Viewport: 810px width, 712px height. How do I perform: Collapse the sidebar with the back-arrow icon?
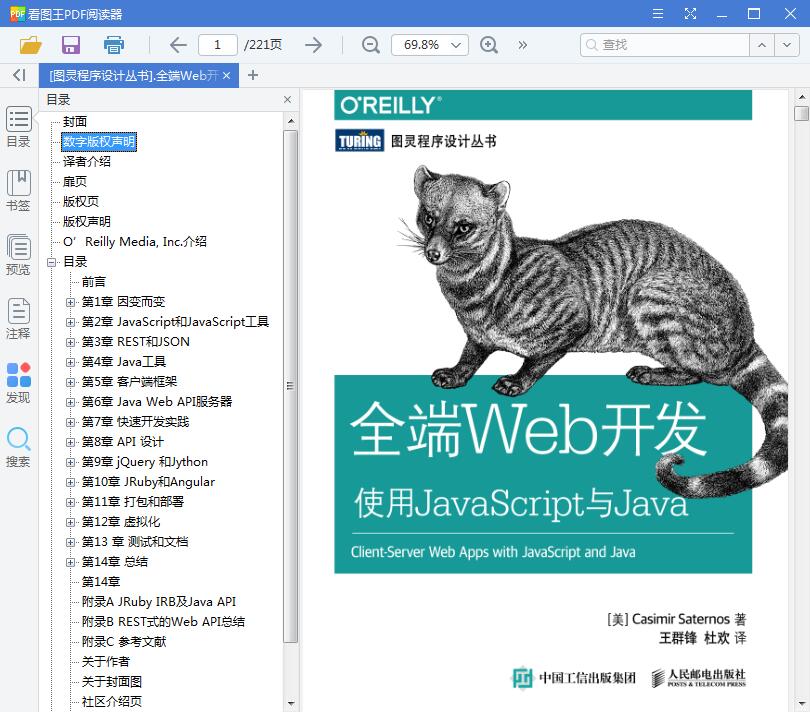19,75
